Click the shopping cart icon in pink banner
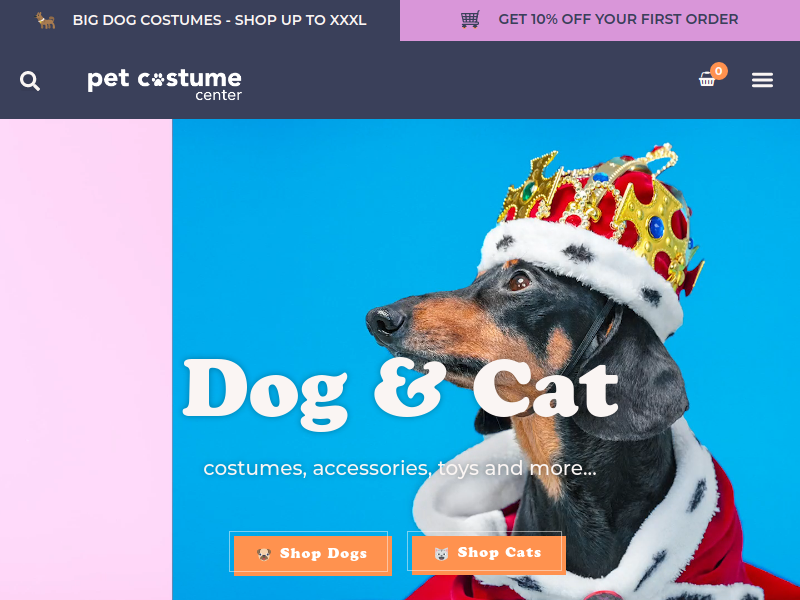This screenshot has height=600, width=800. [x=470, y=19]
